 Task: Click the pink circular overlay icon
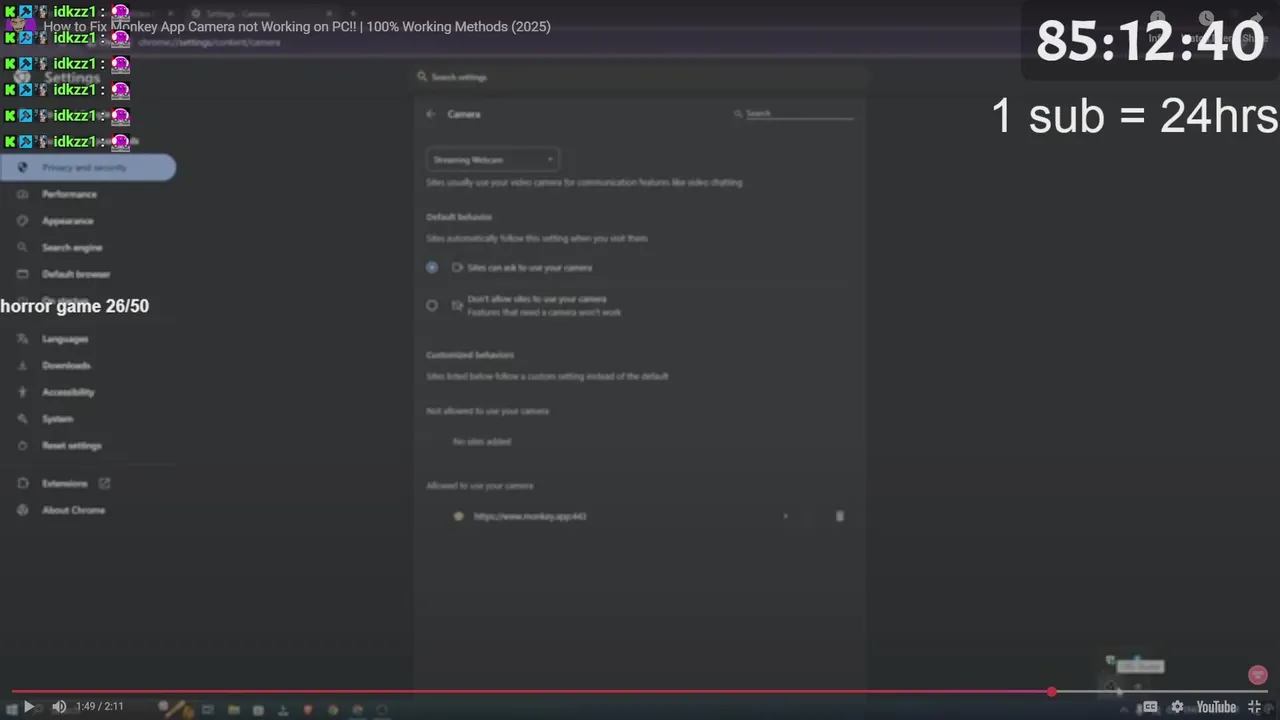(1258, 675)
